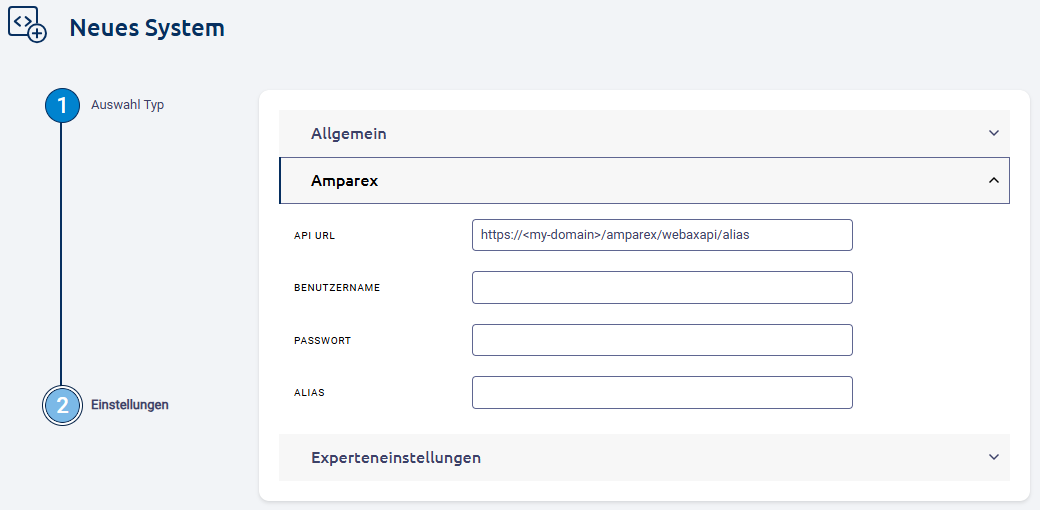
Task: Click the step 2 circle
Action: pos(62,405)
